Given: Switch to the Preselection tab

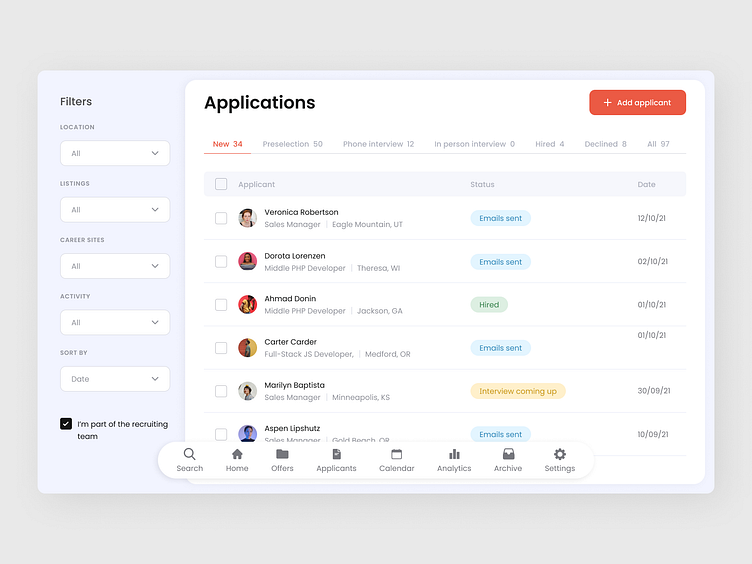Looking at the screenshot, I should (293, 144).
